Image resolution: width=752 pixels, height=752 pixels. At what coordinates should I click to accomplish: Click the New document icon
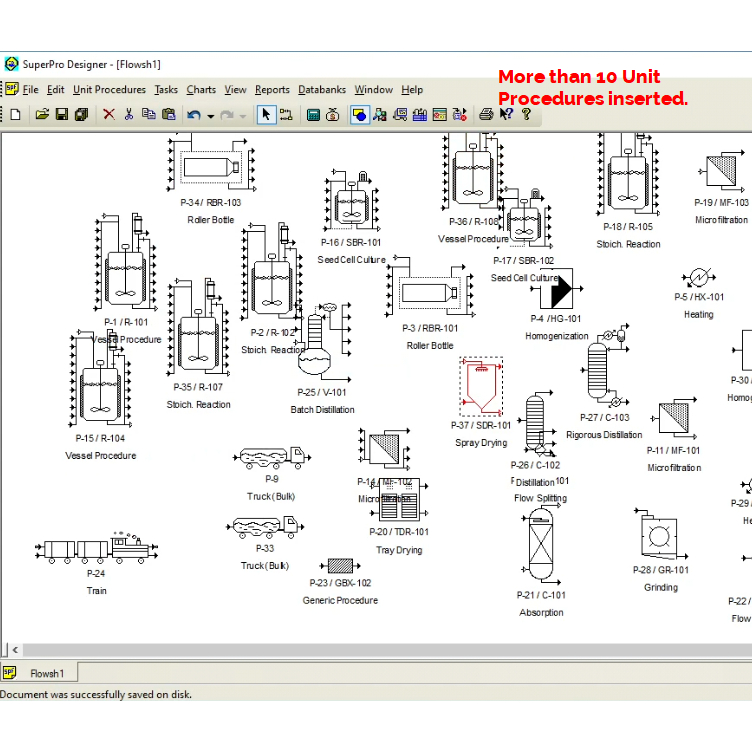(x=14, y=115)
